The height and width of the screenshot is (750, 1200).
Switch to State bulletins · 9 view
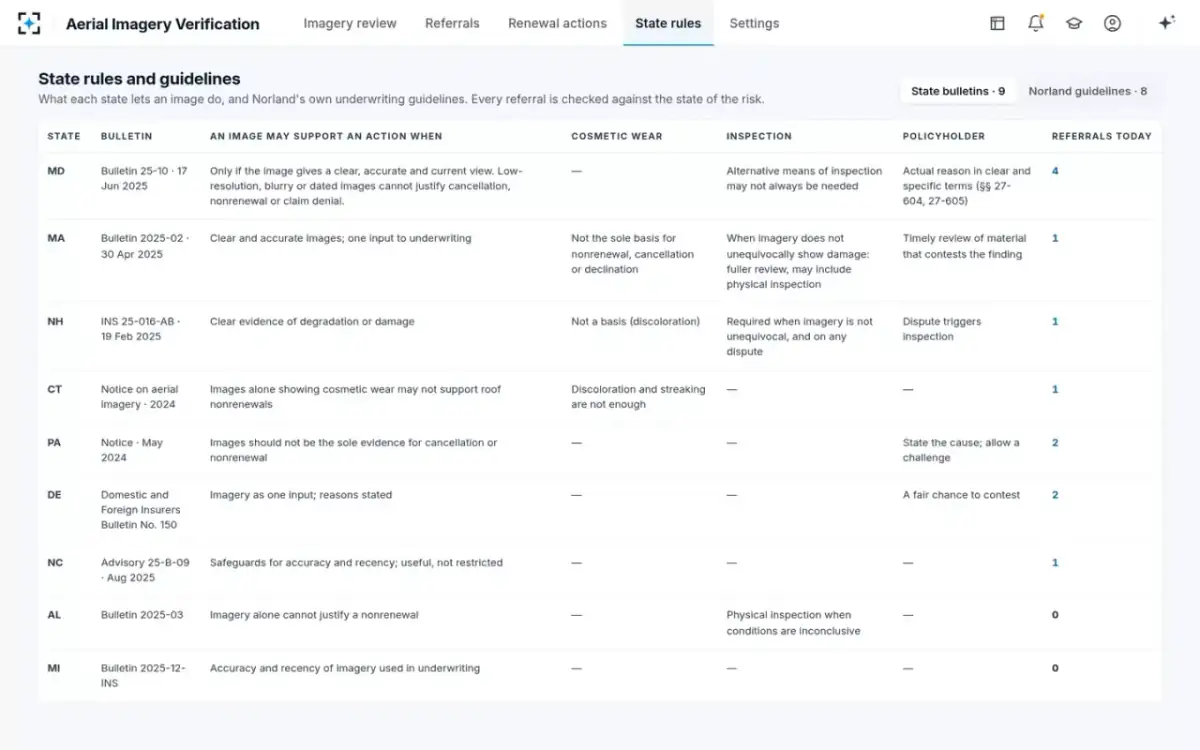click(x=958, y=91)
